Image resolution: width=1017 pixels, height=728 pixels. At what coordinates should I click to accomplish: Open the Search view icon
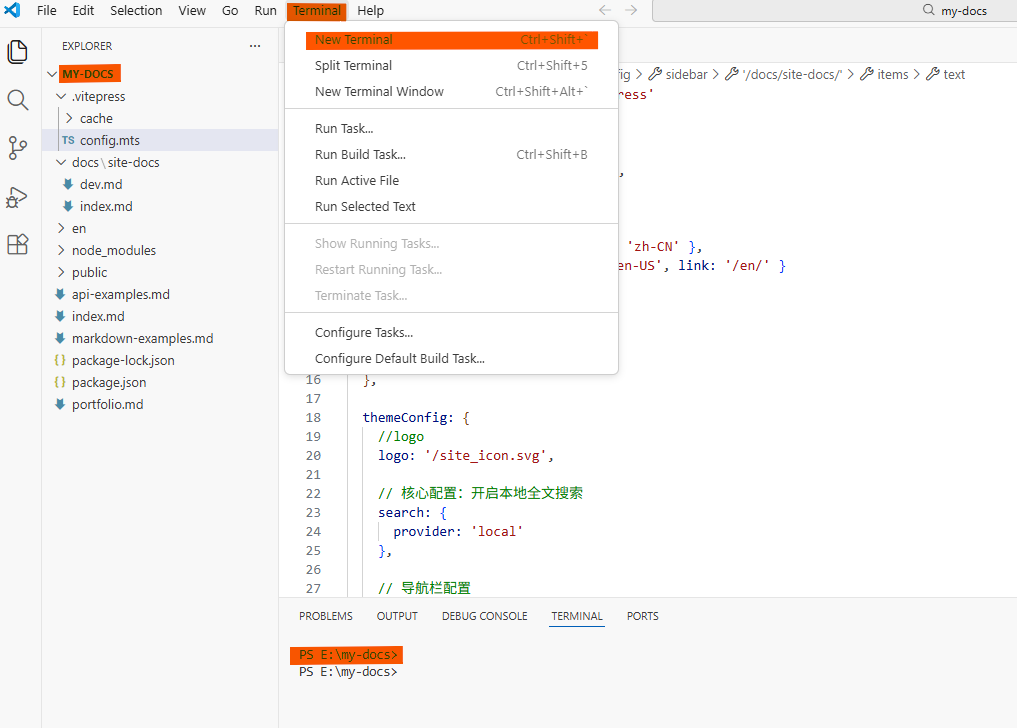tap(18, 100)
